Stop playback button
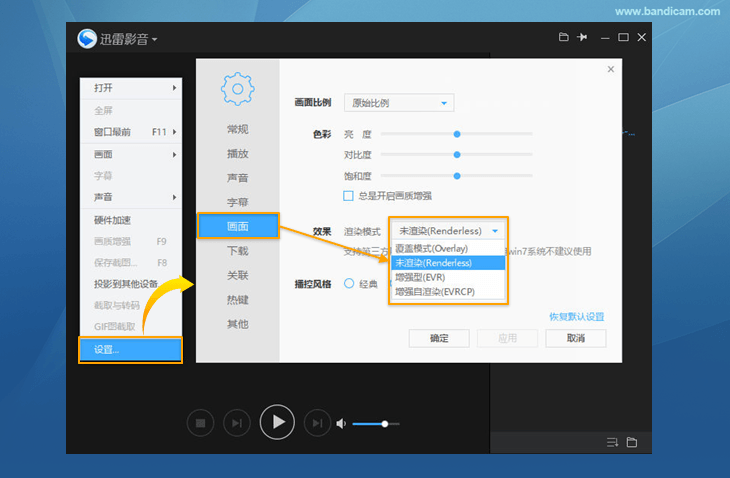The image size is (730, 478). (x=200, y=423)
